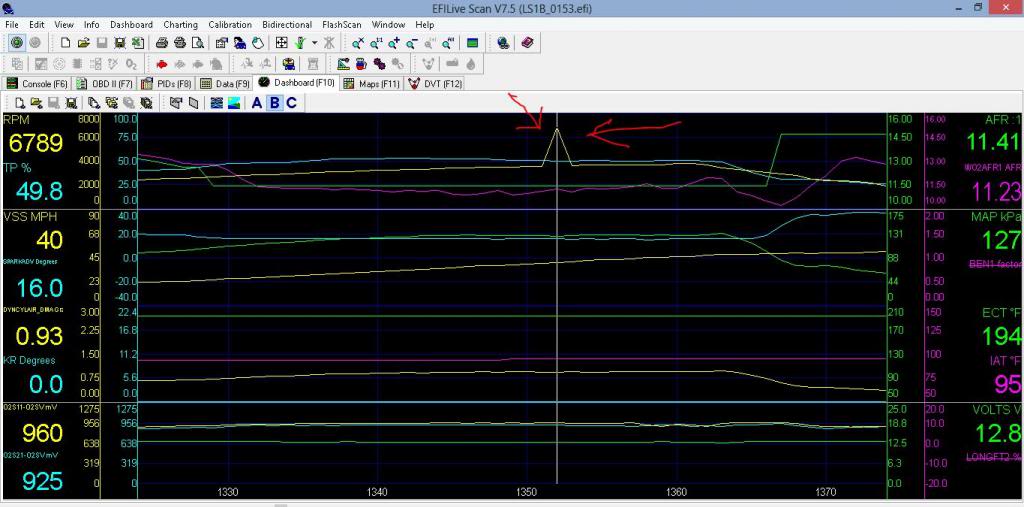1024x507 pixels.
Task: Click the green screen display icon
Action: 472,42
